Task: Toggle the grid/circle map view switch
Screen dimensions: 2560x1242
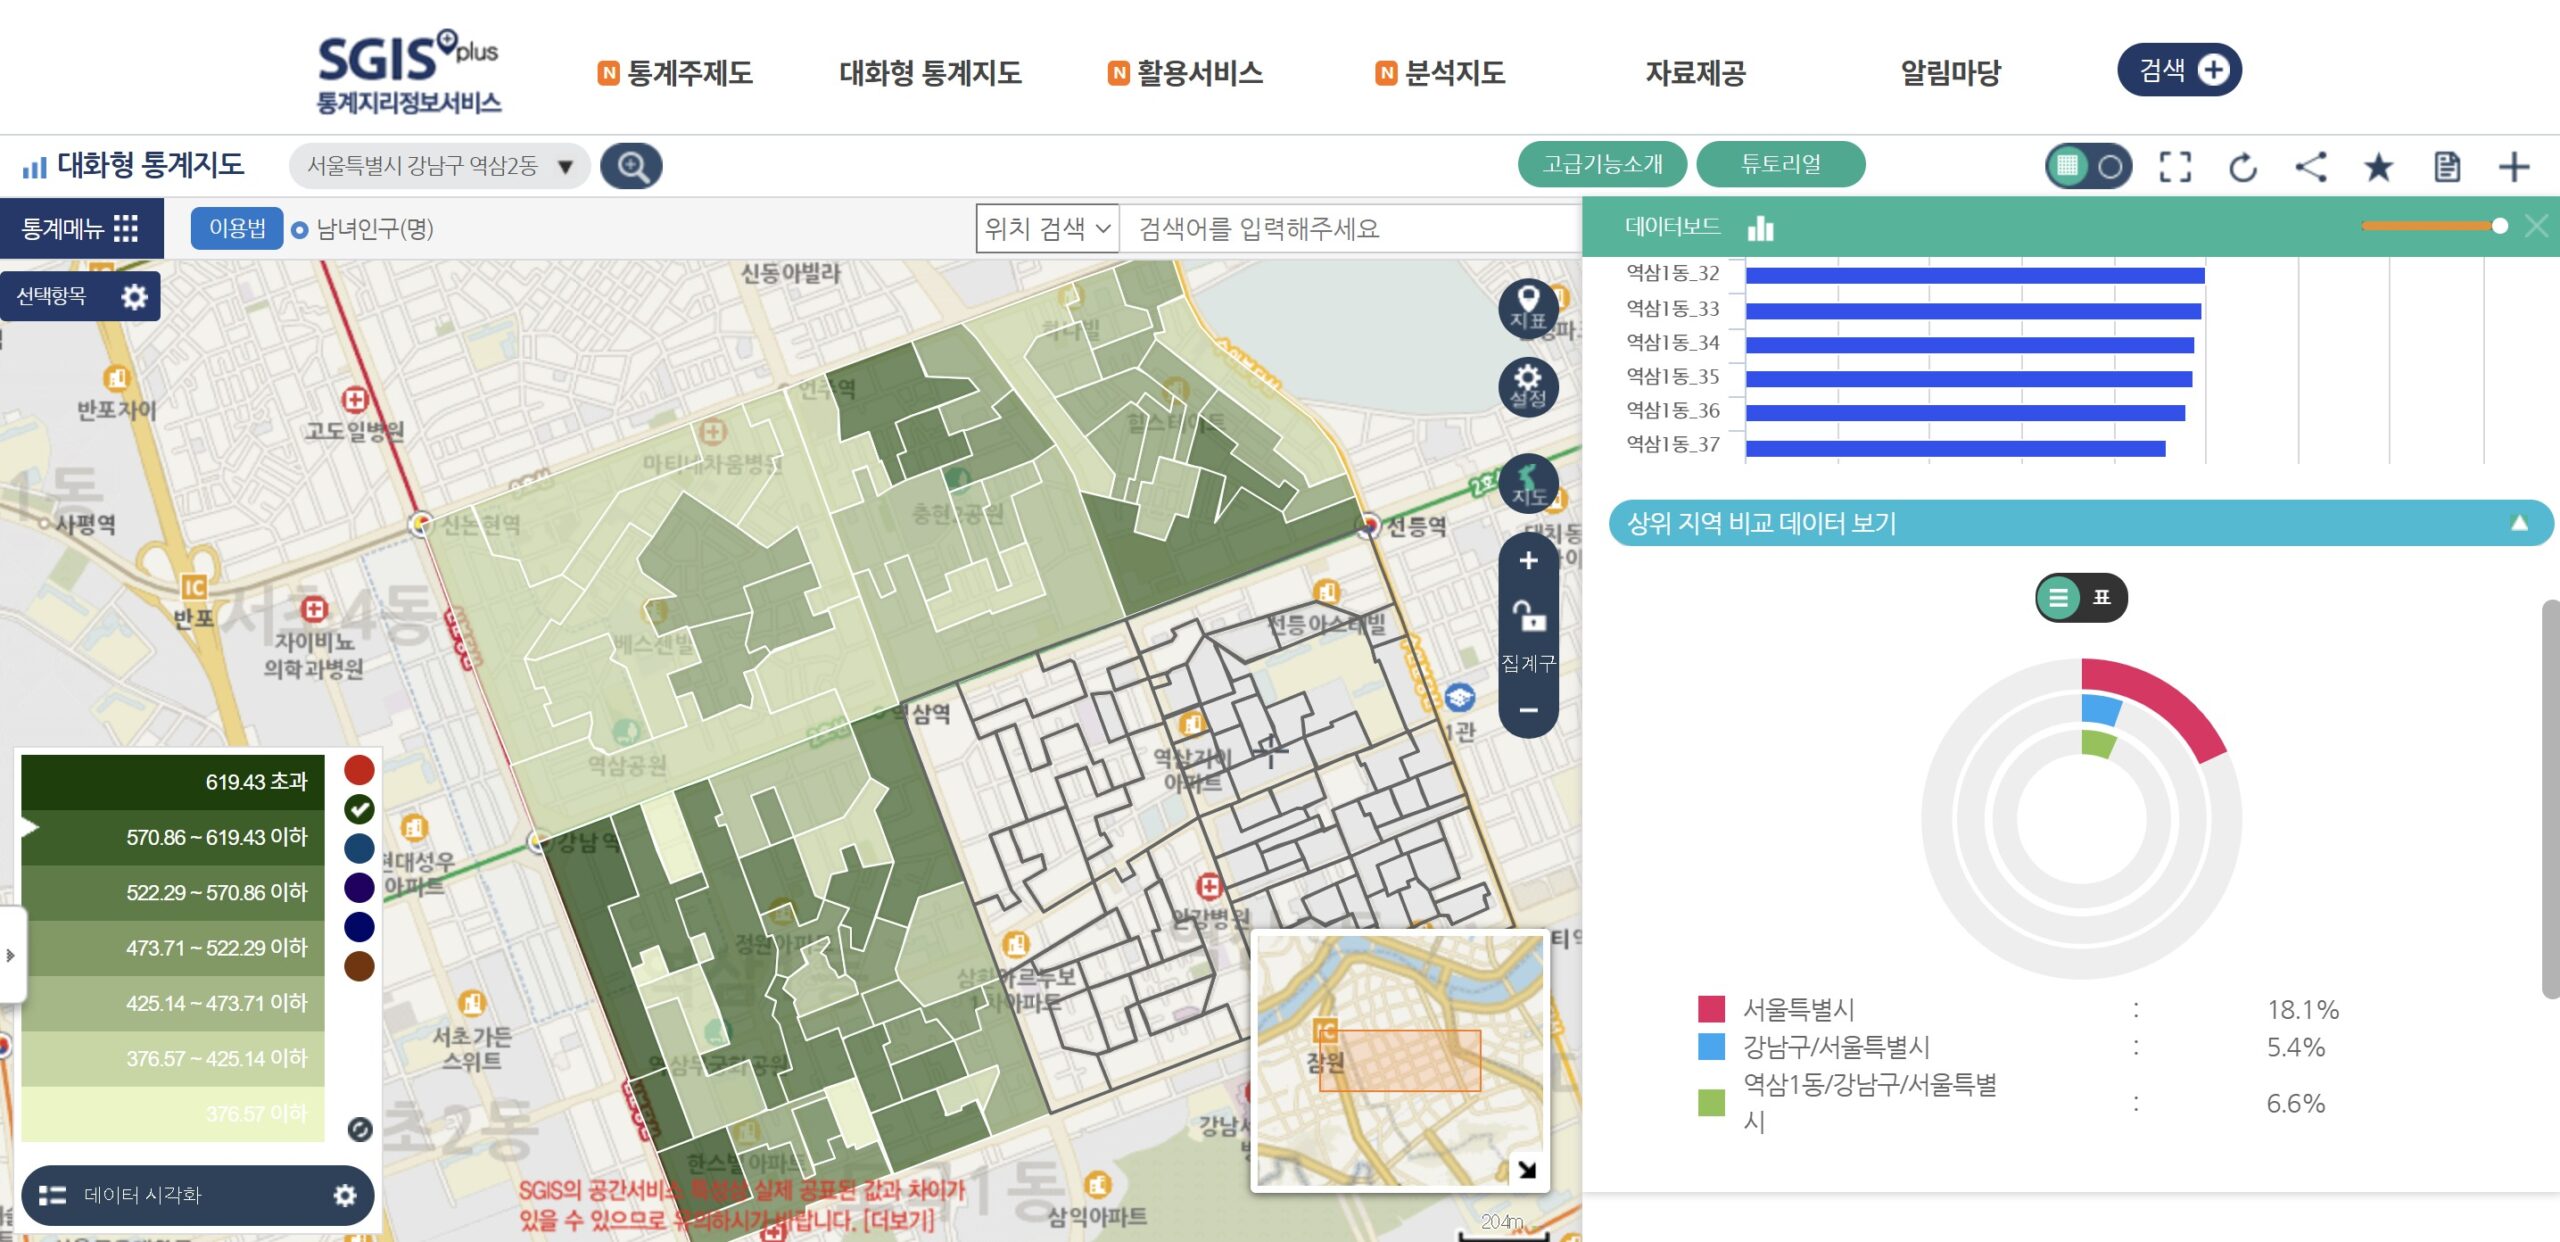Action: point(2088,166)
